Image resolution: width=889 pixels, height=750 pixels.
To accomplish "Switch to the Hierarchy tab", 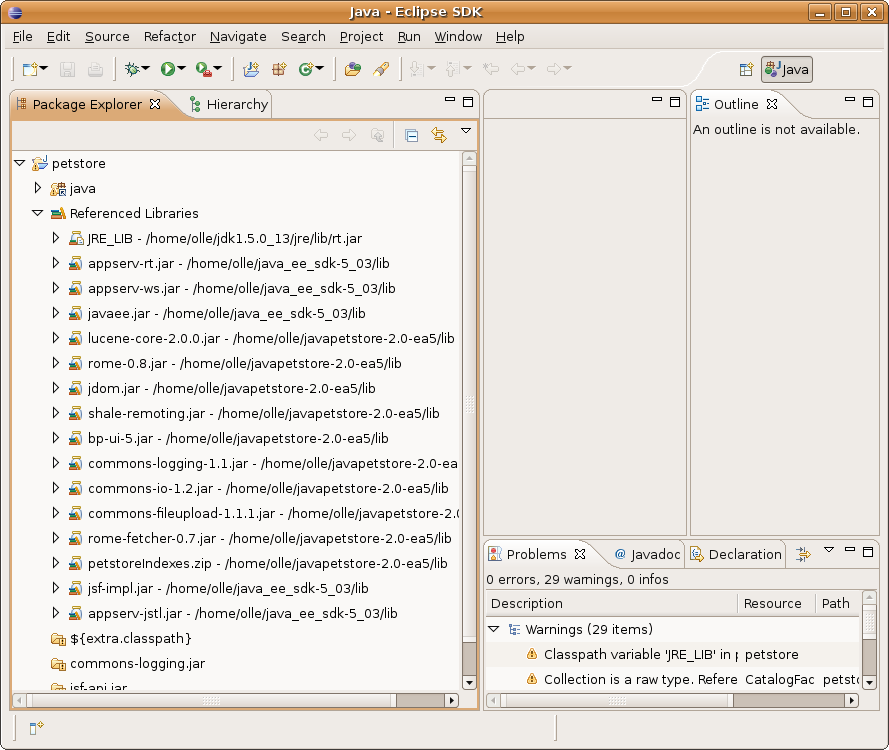I will [x=229, y=104].
